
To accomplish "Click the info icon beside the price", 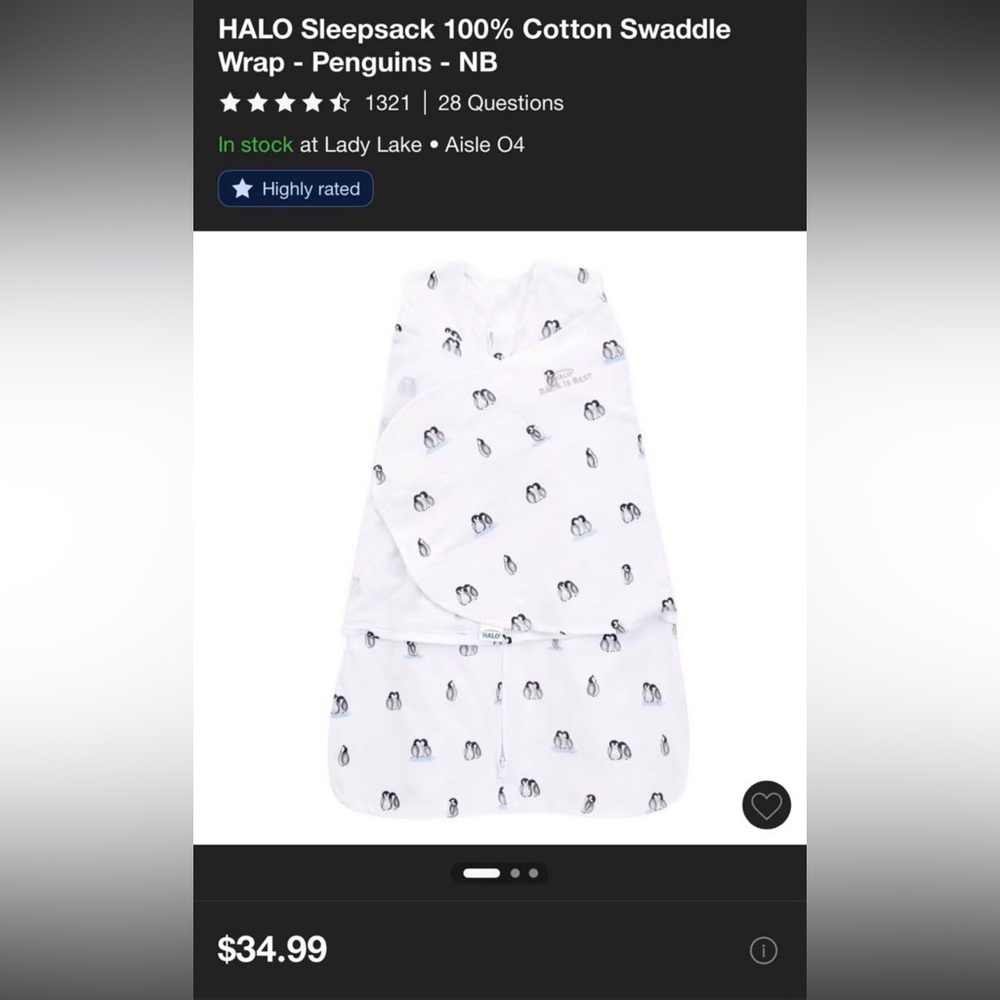I will pos(763,950).
